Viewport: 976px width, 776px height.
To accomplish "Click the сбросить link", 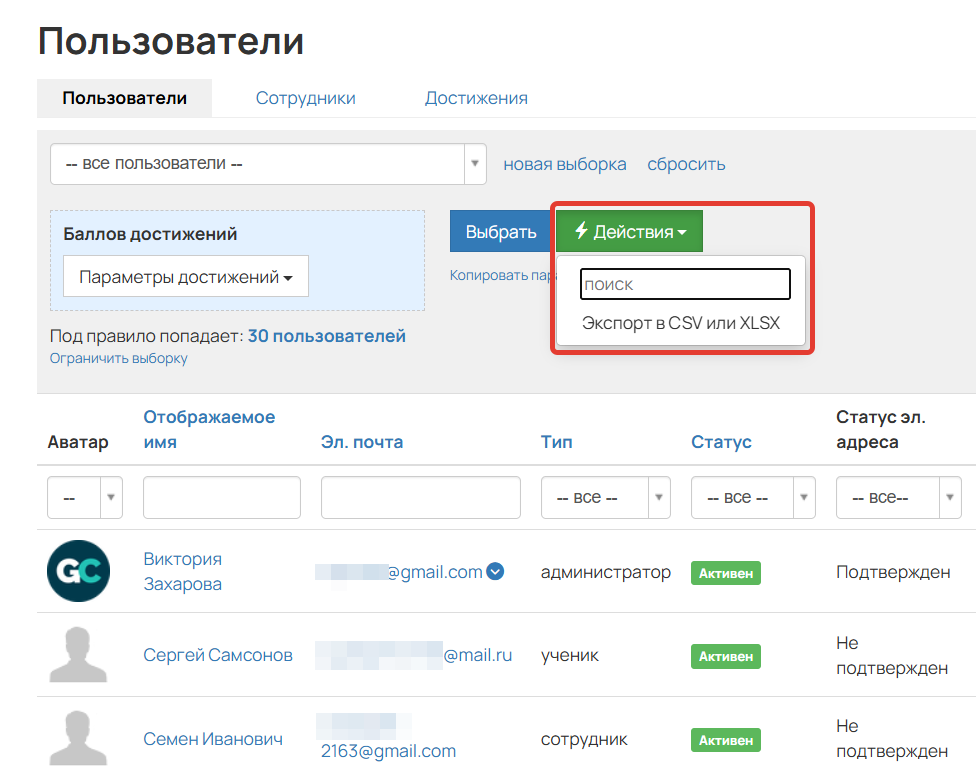I will [x=686, y=163].
